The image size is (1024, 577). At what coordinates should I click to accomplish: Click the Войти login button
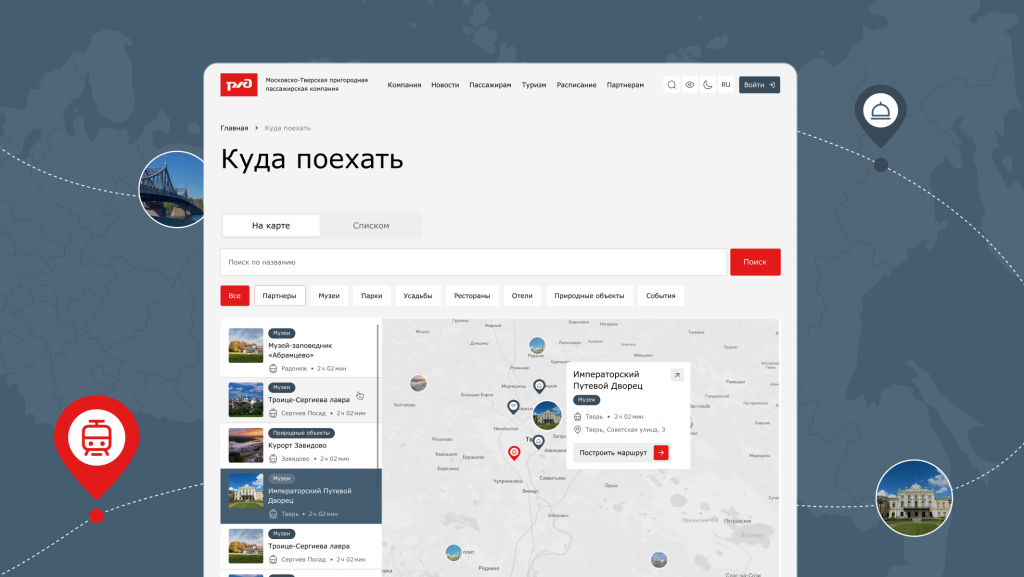760,85
